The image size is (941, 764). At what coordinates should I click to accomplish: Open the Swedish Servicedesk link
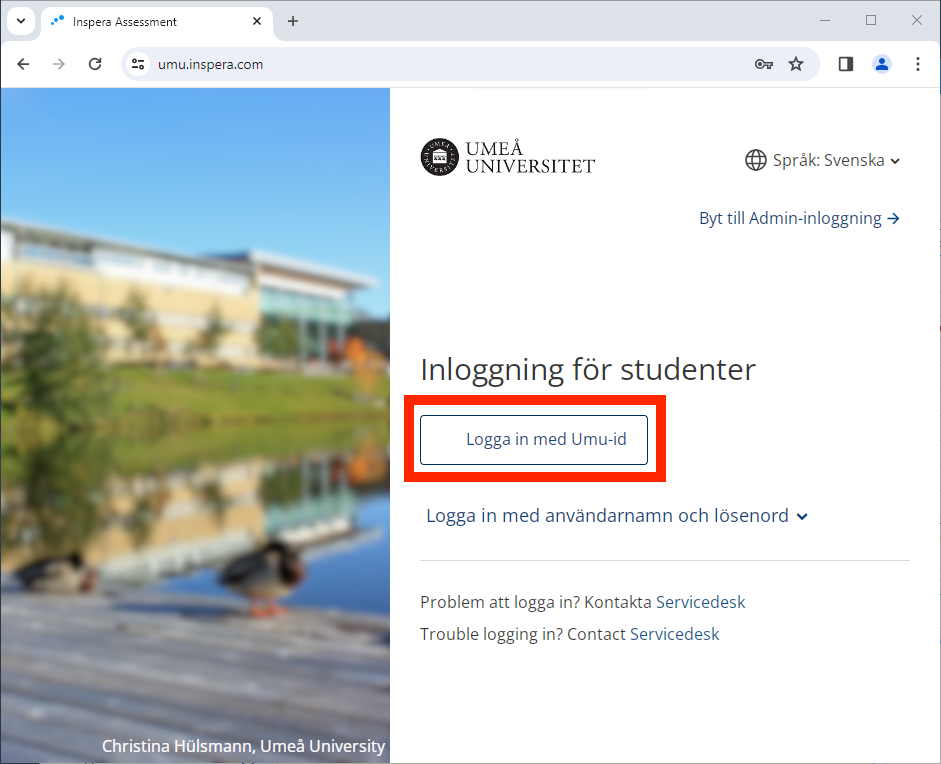700,602
